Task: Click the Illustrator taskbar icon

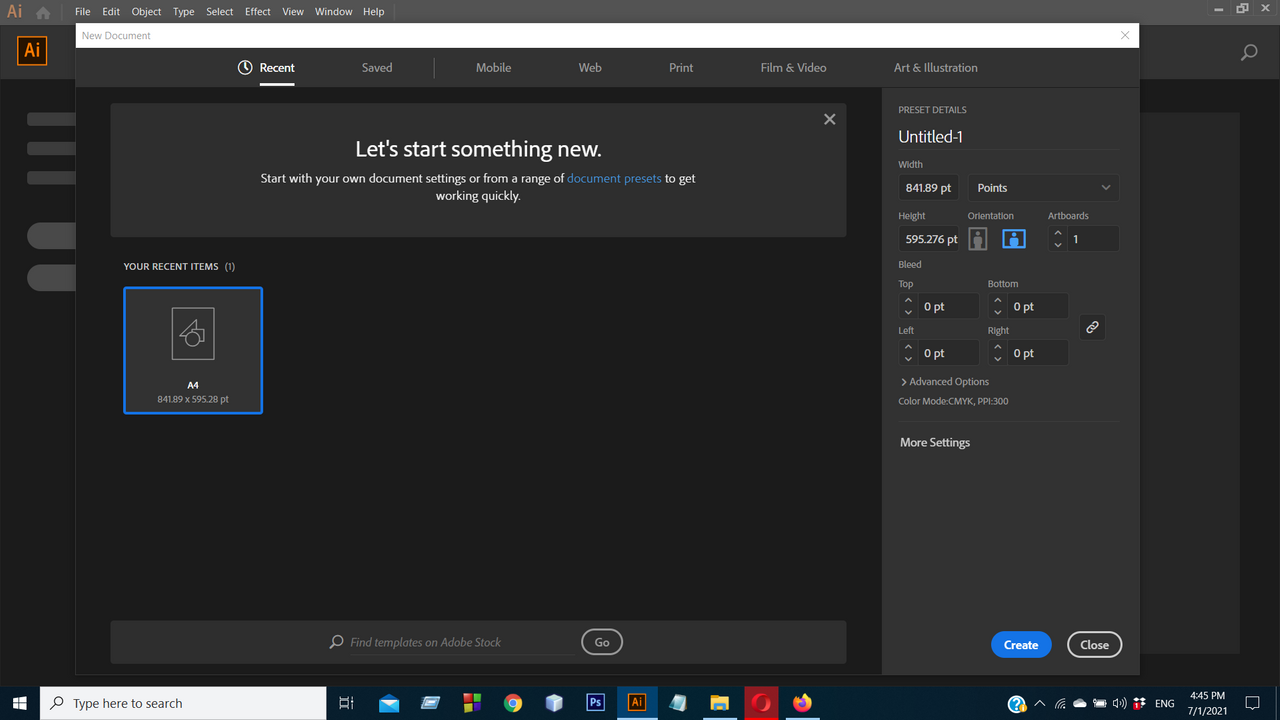Action: point(636,703)
